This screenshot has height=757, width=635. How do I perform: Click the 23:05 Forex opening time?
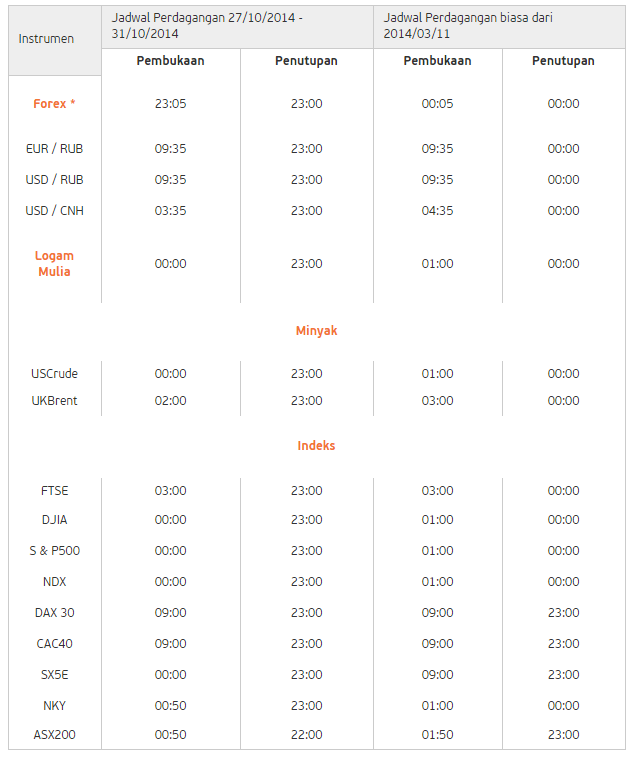[170, 104]
